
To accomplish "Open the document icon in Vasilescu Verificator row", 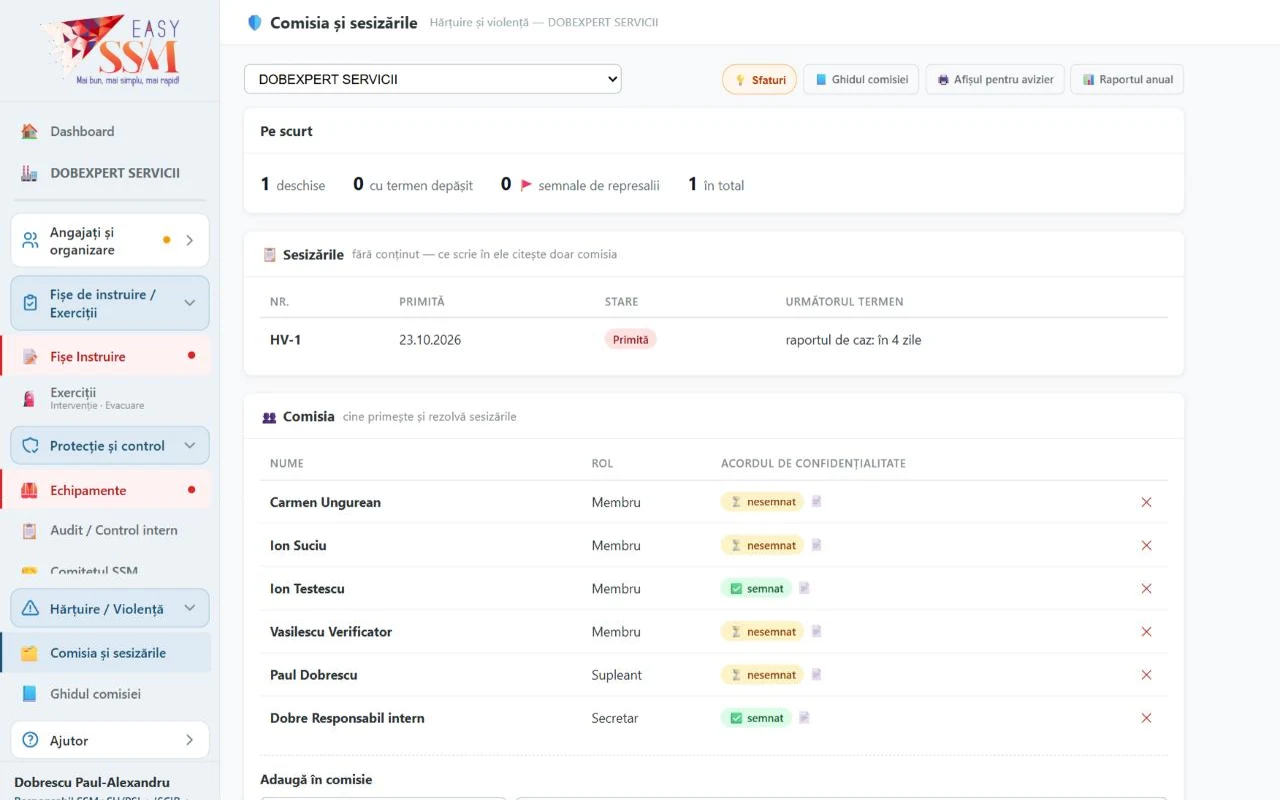I will [816, 631].
